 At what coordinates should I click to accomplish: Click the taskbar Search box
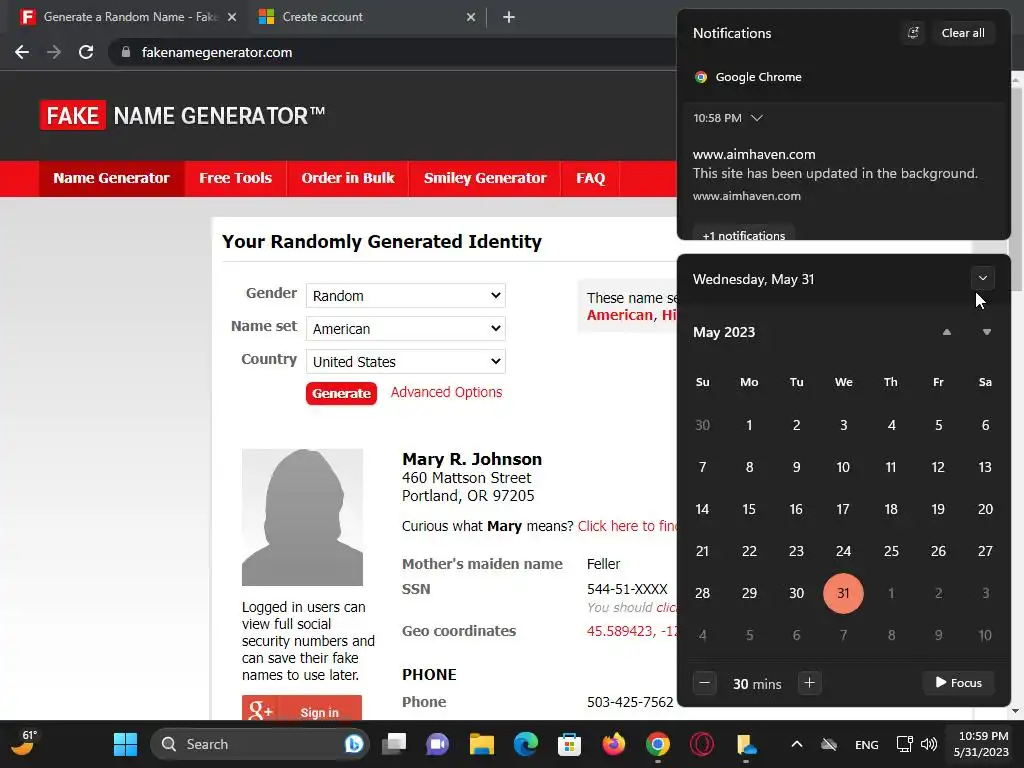tap(260, 744)
